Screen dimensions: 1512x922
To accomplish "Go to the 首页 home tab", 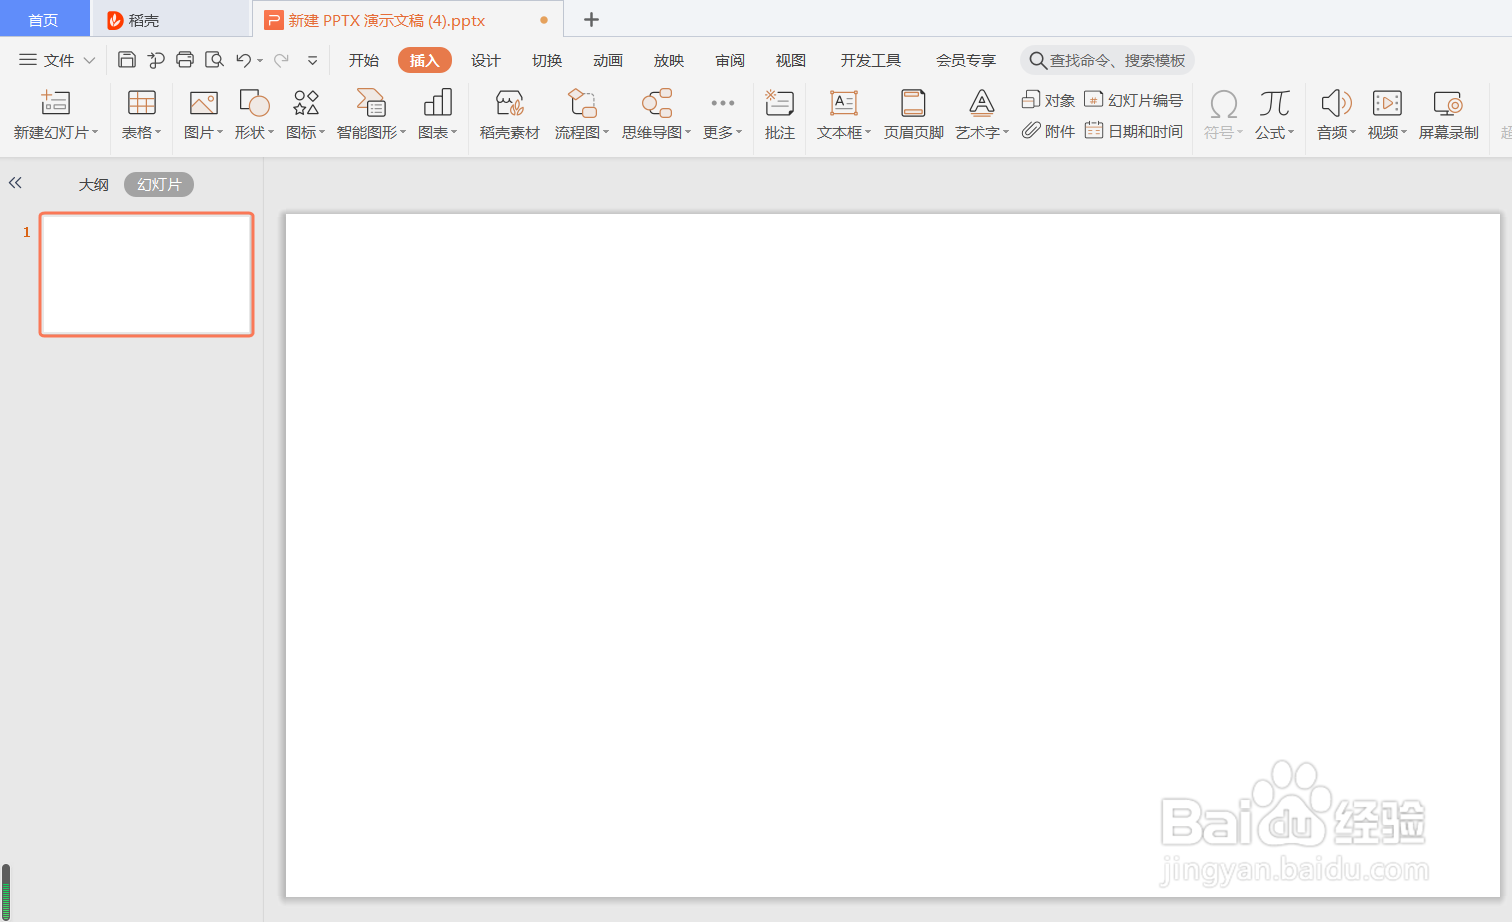I will click(44, 20).
